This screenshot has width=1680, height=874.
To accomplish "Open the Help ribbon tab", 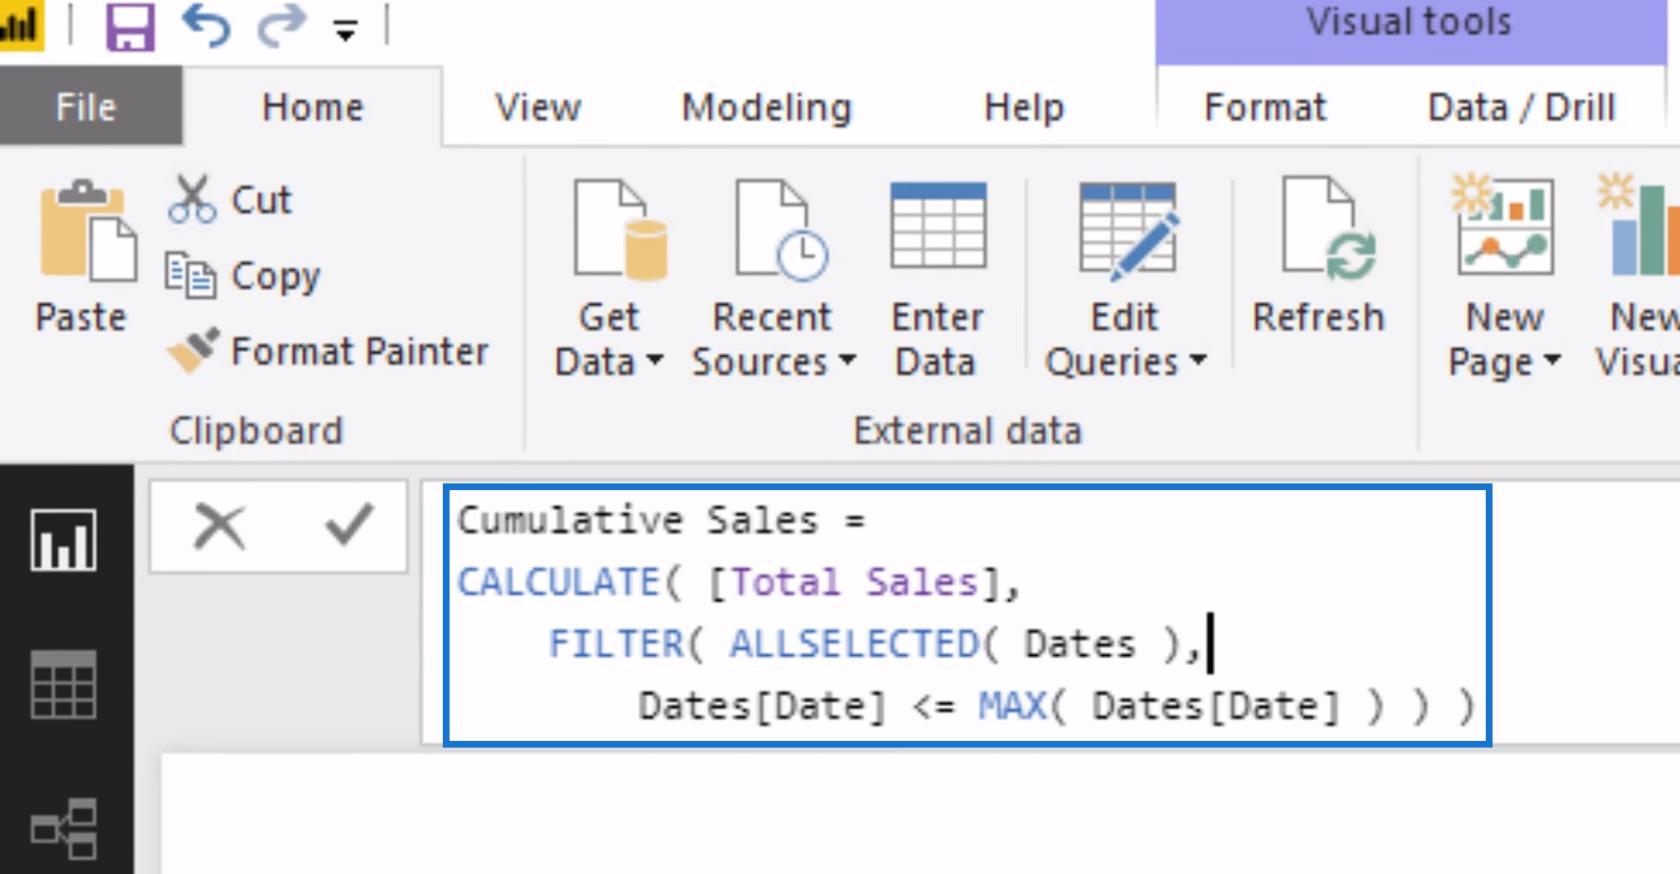I will 1024,107.
